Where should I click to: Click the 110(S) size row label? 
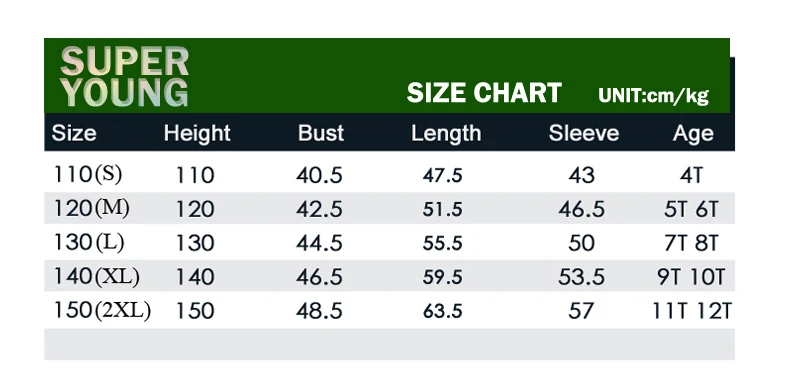(x=87, y=175)
